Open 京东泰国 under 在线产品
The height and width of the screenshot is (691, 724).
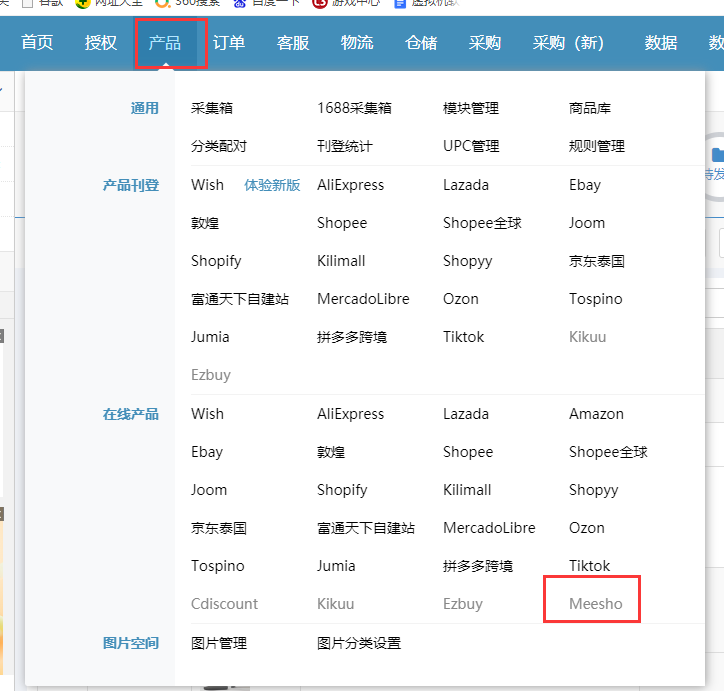pos(219,528)
